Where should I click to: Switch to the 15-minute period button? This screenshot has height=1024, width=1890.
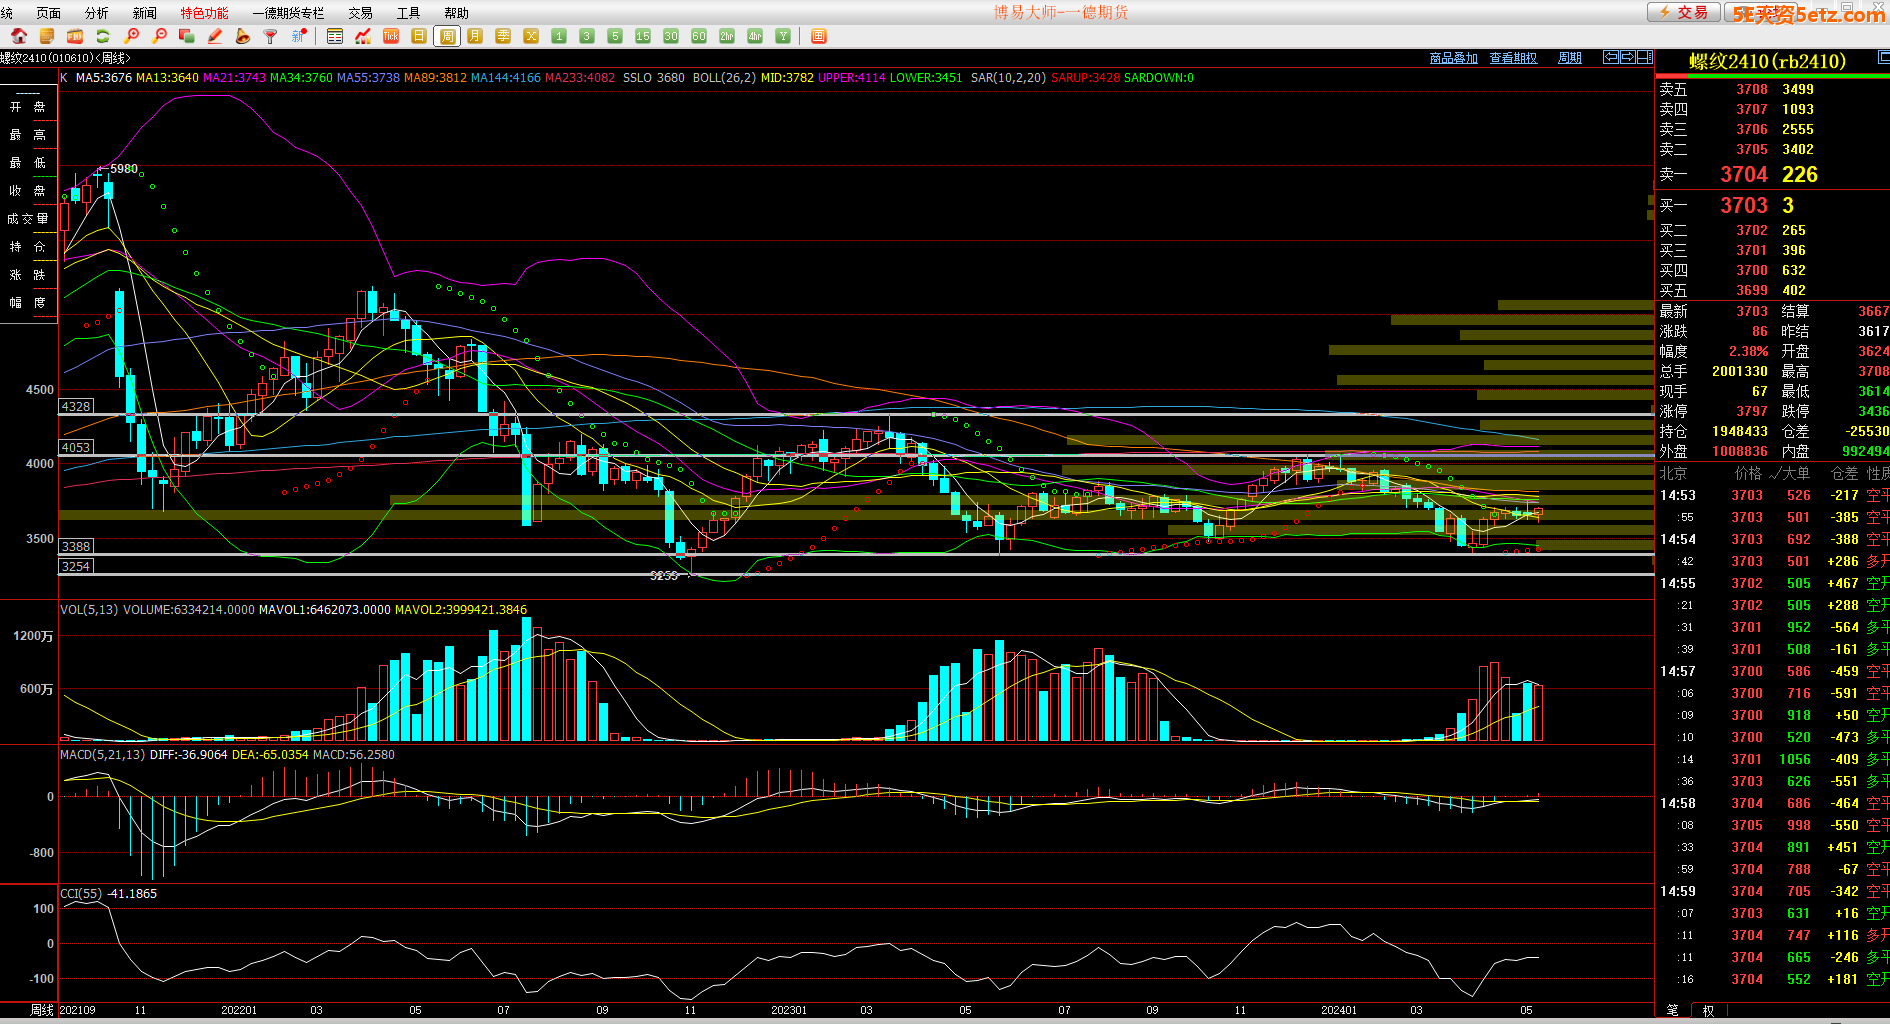click(643, 36)
